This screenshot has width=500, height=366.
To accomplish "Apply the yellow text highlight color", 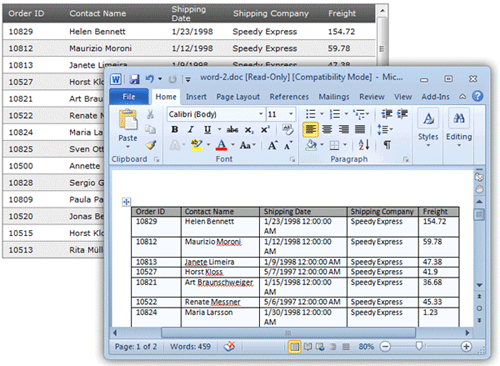I will (x=196, y=145).
